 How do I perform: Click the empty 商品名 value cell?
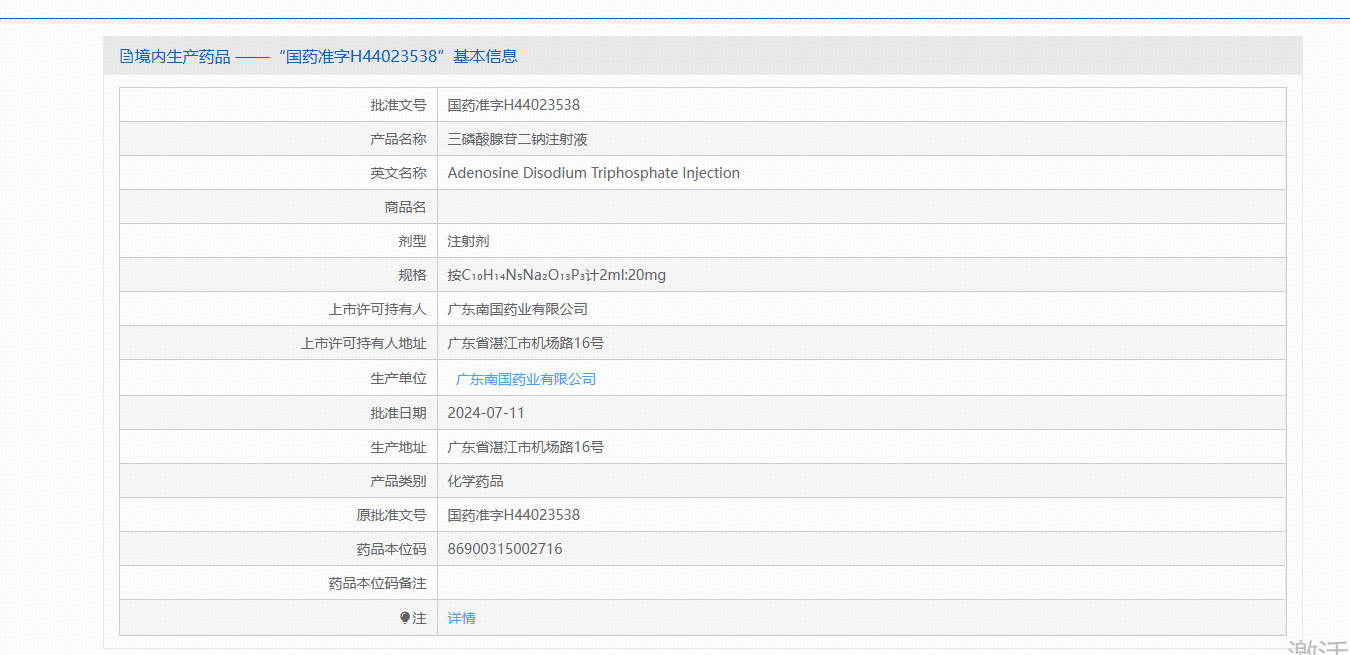pyautogui.click(x=860, y=207)
